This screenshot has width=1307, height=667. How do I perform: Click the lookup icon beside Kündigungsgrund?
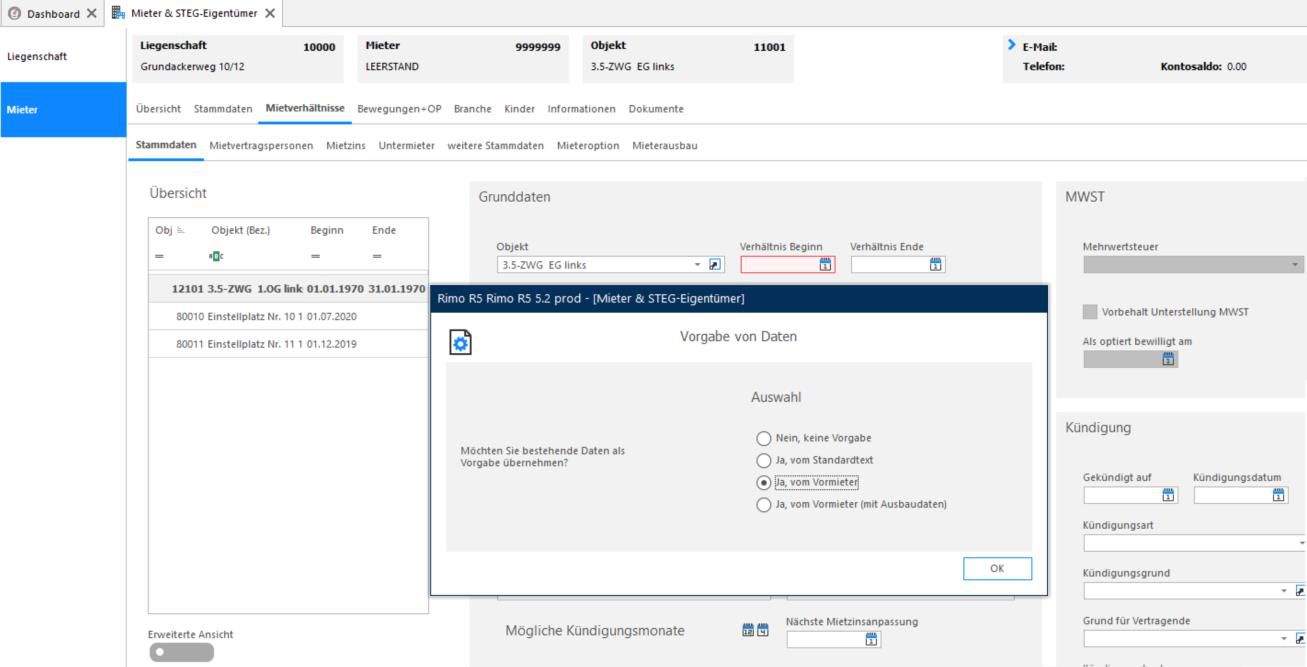[1301, 591]
